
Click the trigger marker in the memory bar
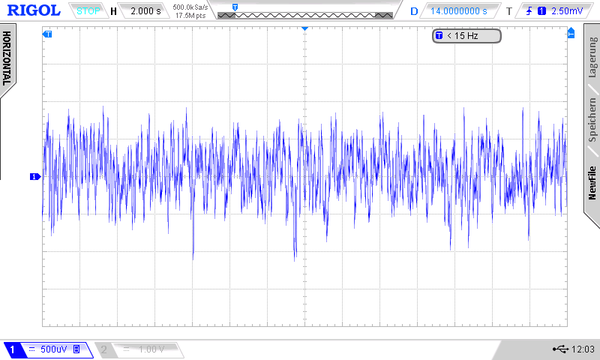pyautogui.click(x=235, y=7)
